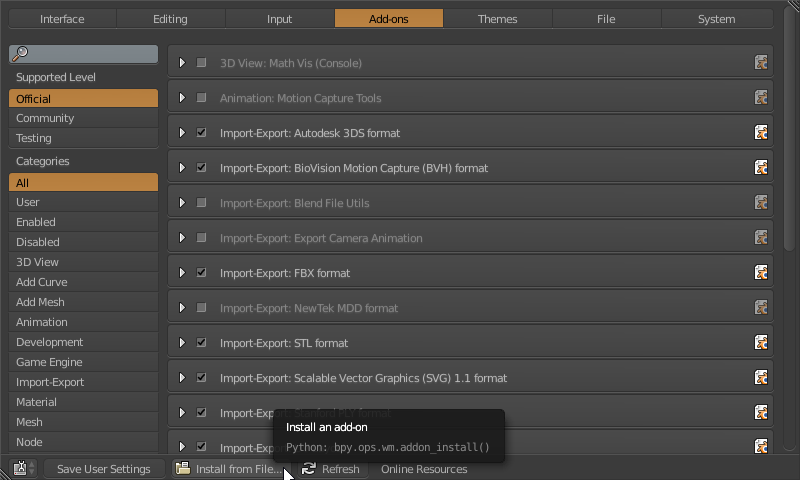Expand 3D View: Math Vis details
This screenshot has width=800, height=480.
[182, 63]
